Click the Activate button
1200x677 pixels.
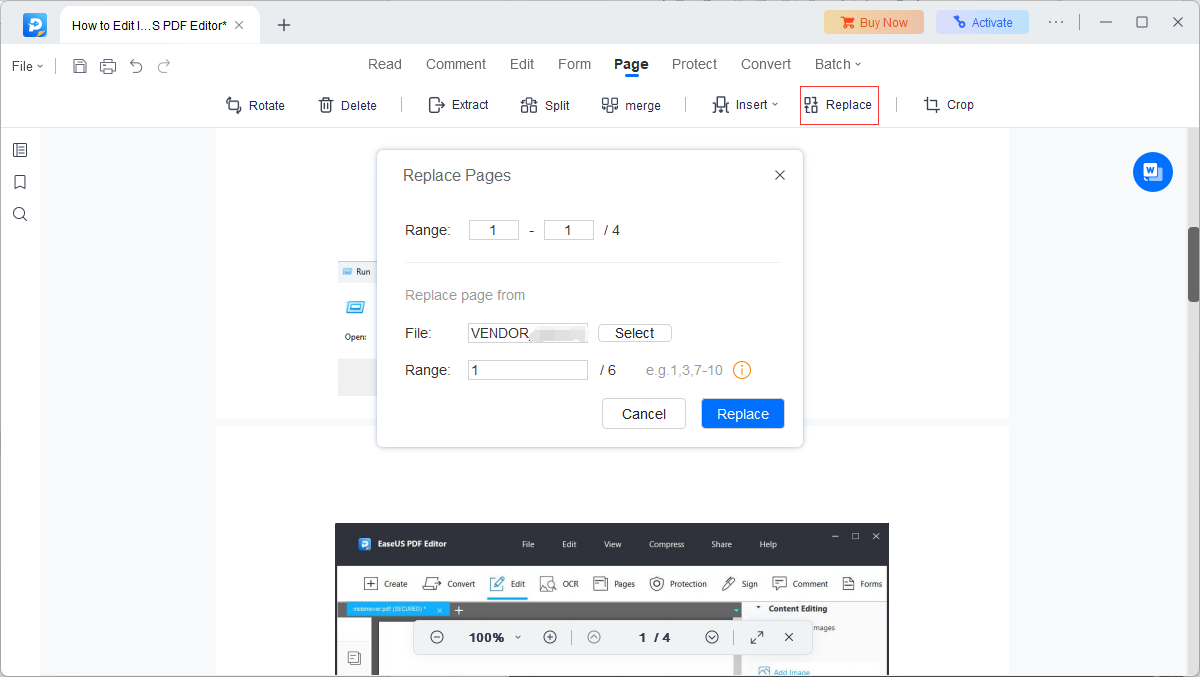pyautogui.click(x=982, y=22)
